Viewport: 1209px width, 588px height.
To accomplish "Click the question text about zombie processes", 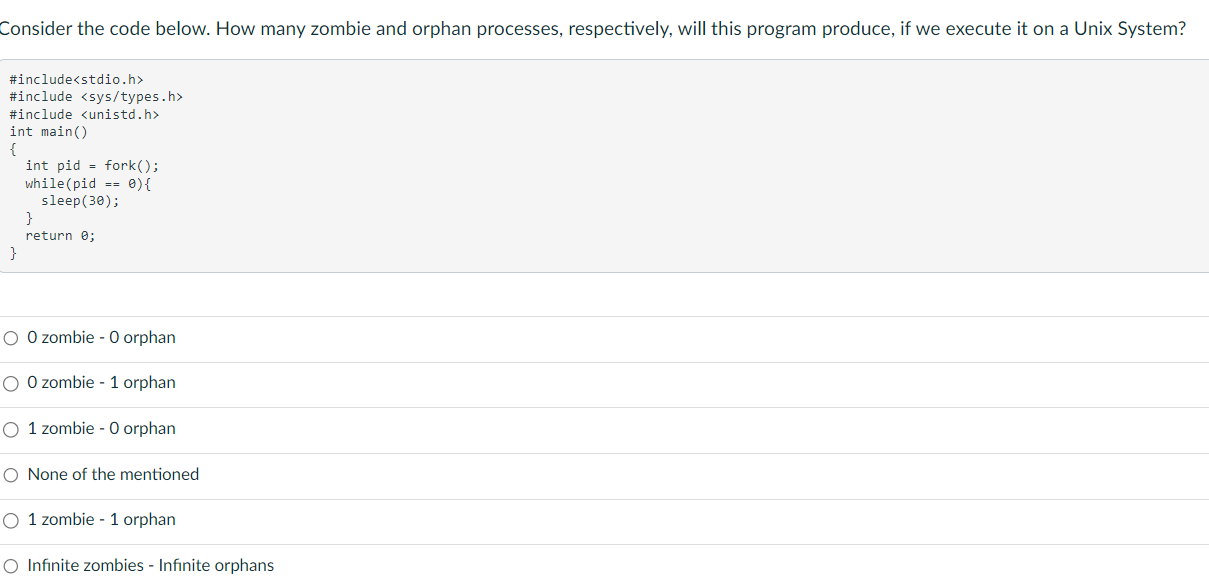I will (592, 29).
